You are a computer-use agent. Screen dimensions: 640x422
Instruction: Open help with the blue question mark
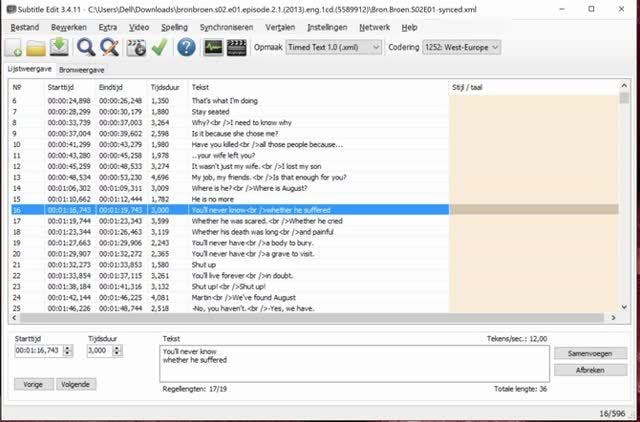(x=186, y=47)
